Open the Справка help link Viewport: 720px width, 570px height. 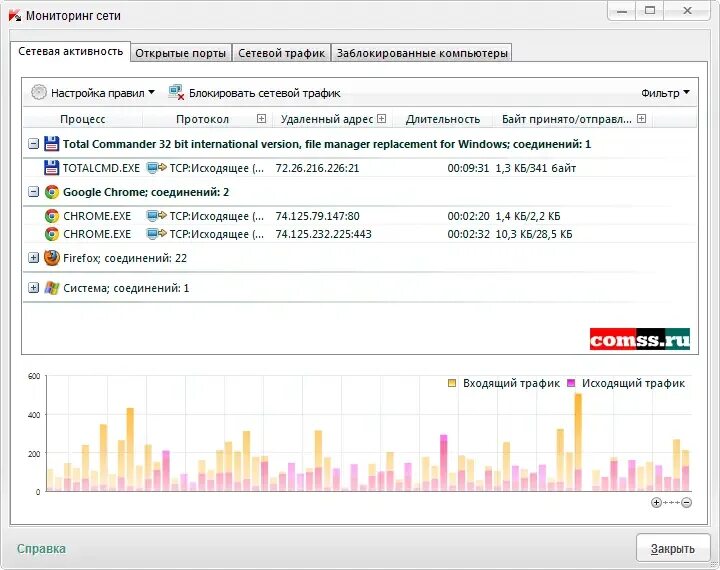click(41, 549)
